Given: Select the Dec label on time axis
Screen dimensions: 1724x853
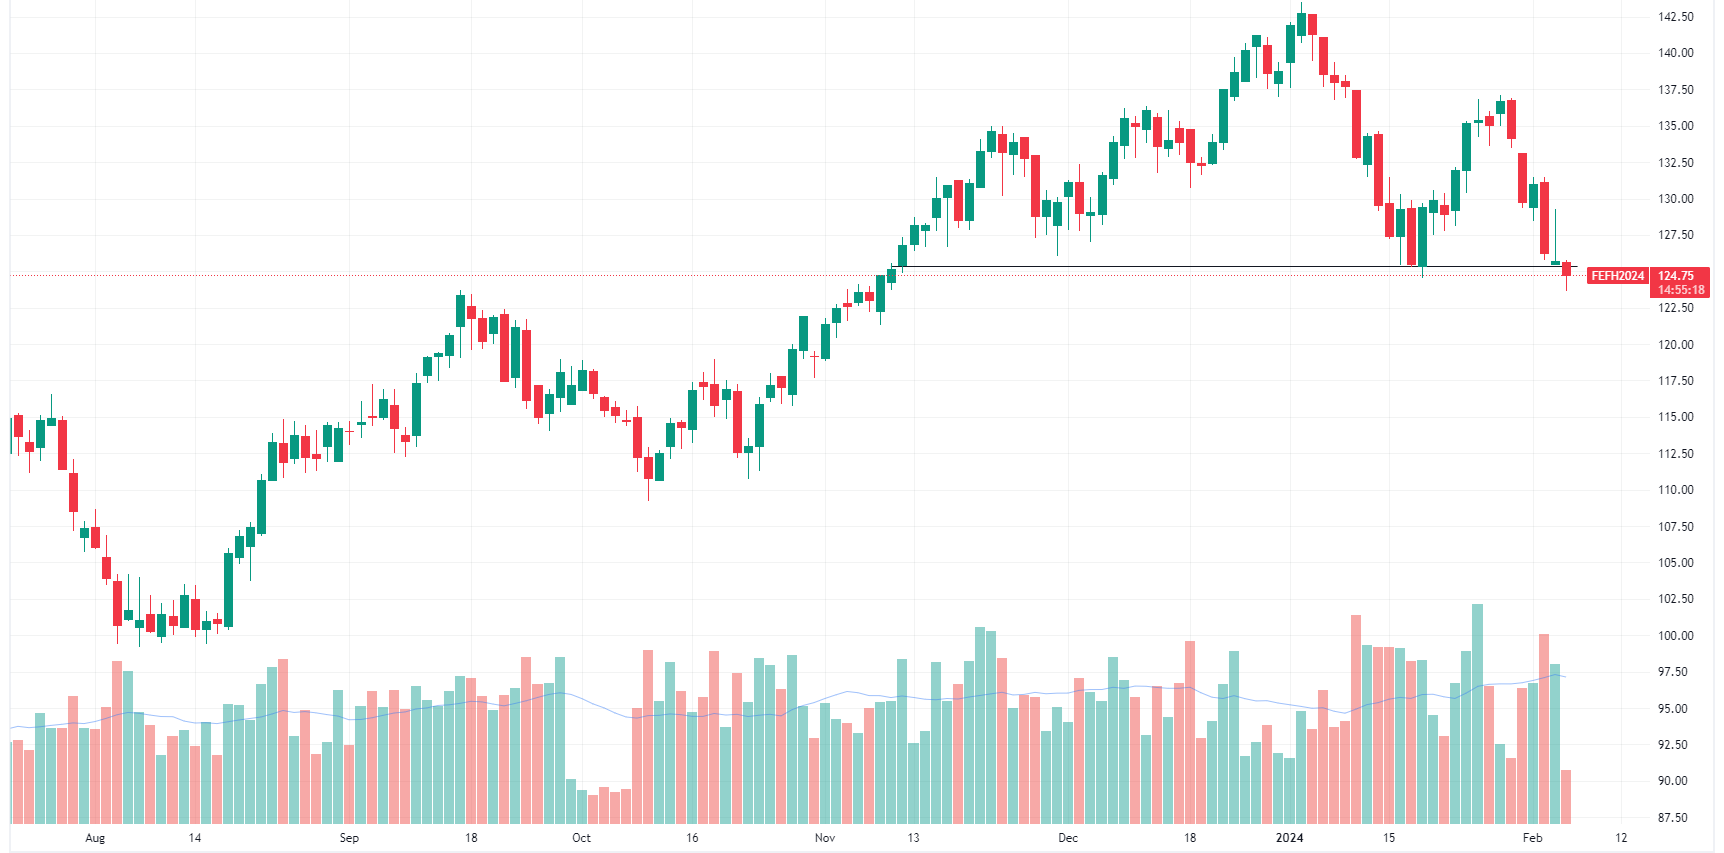Looking at the screenshot, I should coord(1068,838).
